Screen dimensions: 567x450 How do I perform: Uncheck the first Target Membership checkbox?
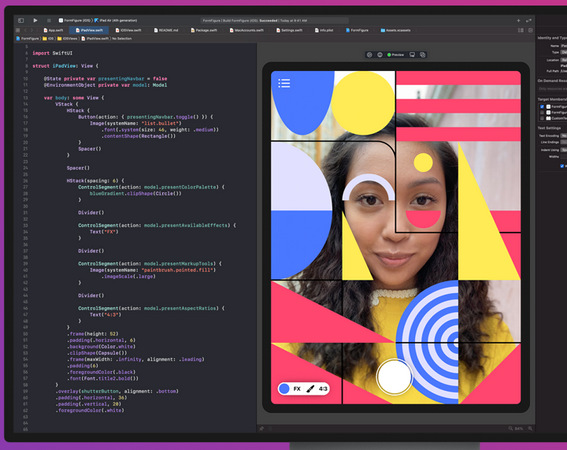[x=542, y=107]
